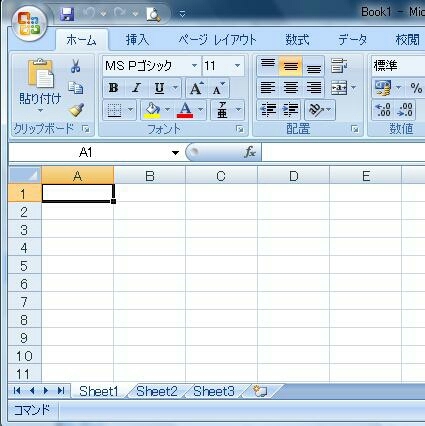The width and height of the screenshot is (425, 426).
Task: Click the Insert Function fx icon
Action: (x=250, y=152)
